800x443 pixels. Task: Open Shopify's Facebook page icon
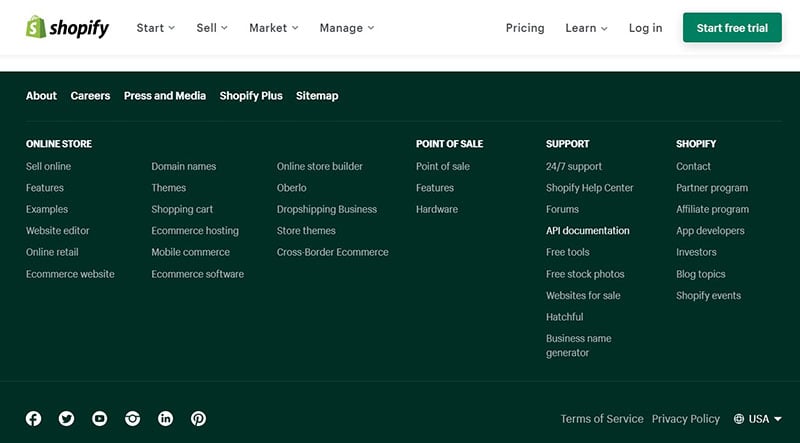tap(34, 419)
